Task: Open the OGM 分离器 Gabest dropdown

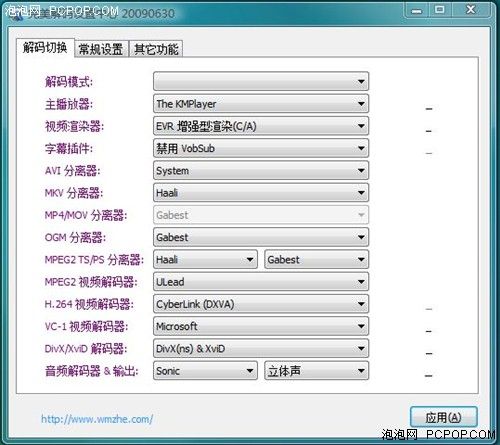Action: click(x=261, y=237)
